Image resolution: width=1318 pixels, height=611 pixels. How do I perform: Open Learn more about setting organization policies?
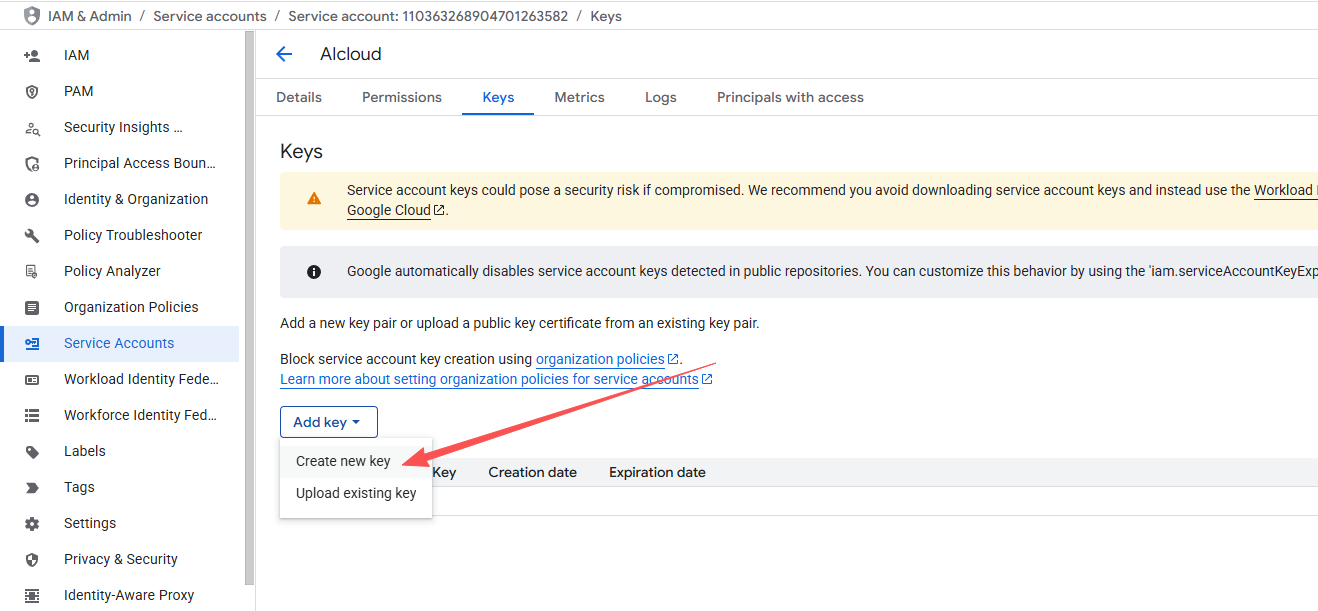(x=489, y=379)
